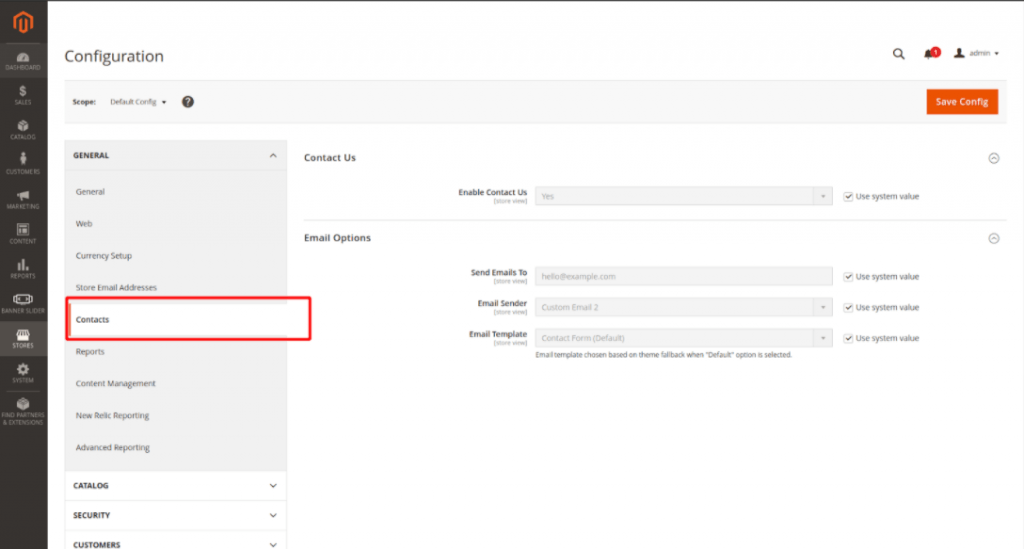Uncheck Use system value for Email Template
The width and height of the screenshot is (1024, 549).
[848, 338]
